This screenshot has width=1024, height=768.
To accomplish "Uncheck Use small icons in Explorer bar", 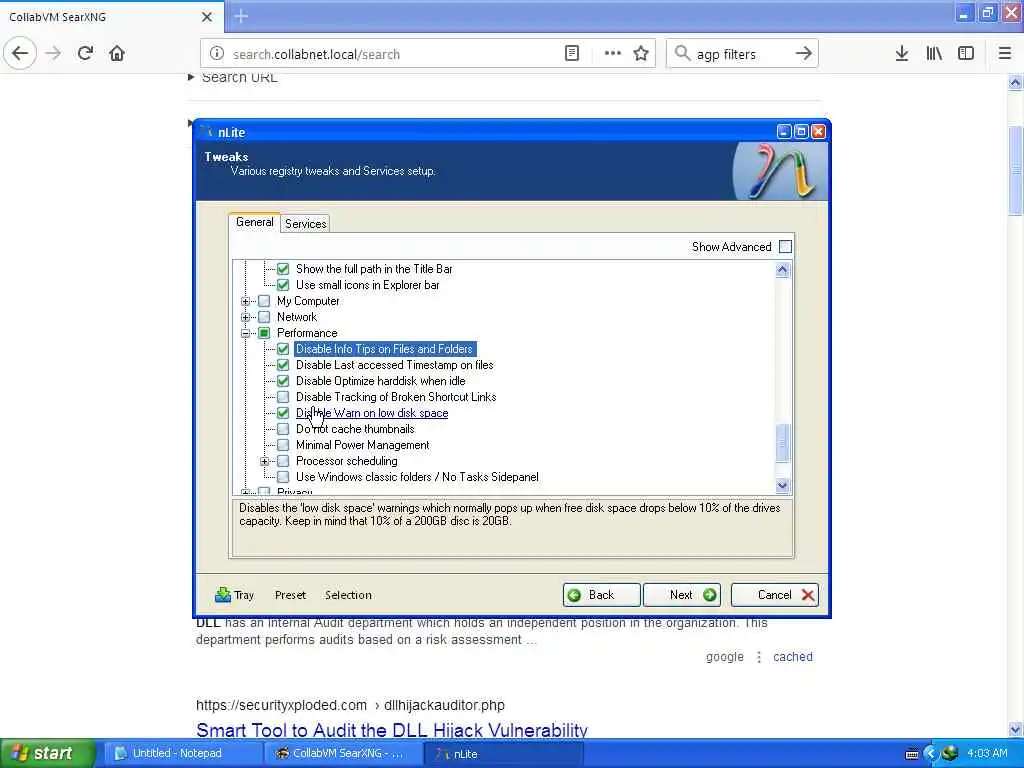I will click(283, 285).
